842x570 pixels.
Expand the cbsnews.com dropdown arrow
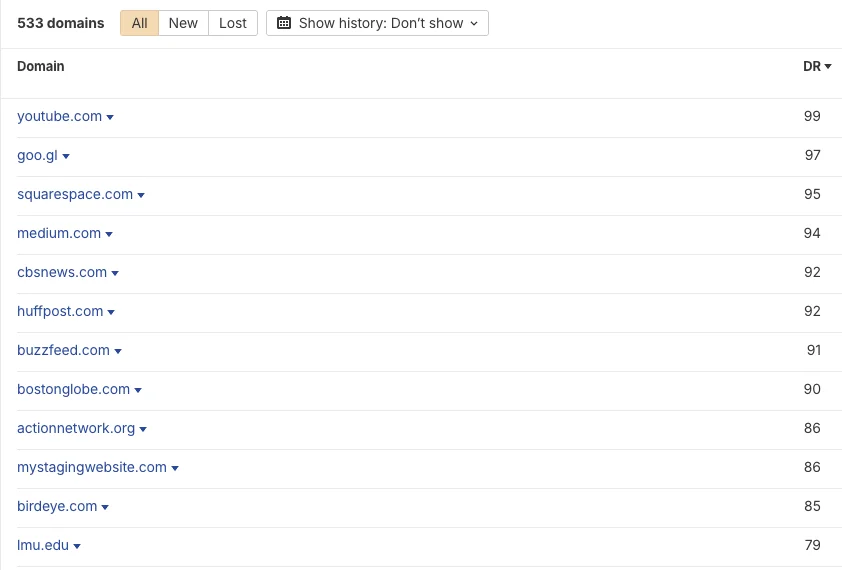point(115,273)
